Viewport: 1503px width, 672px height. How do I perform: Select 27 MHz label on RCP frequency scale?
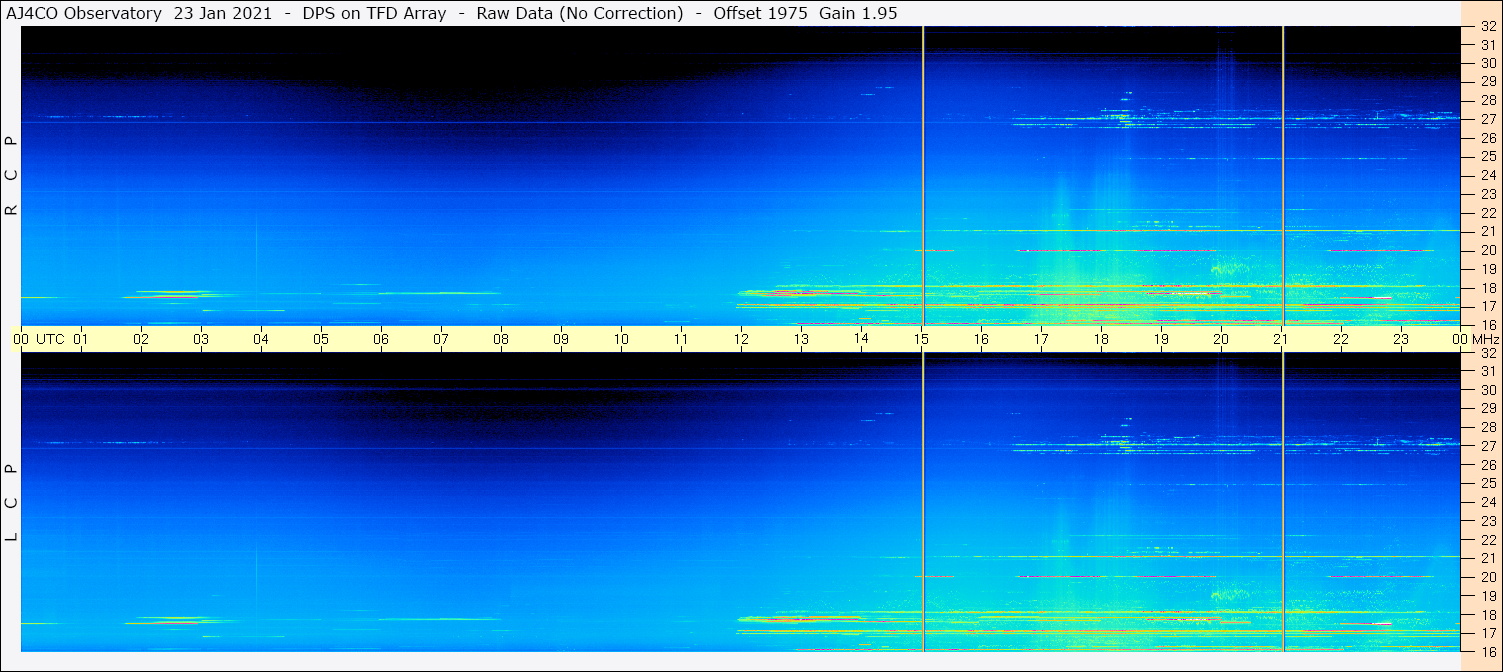click(1487, 119)
